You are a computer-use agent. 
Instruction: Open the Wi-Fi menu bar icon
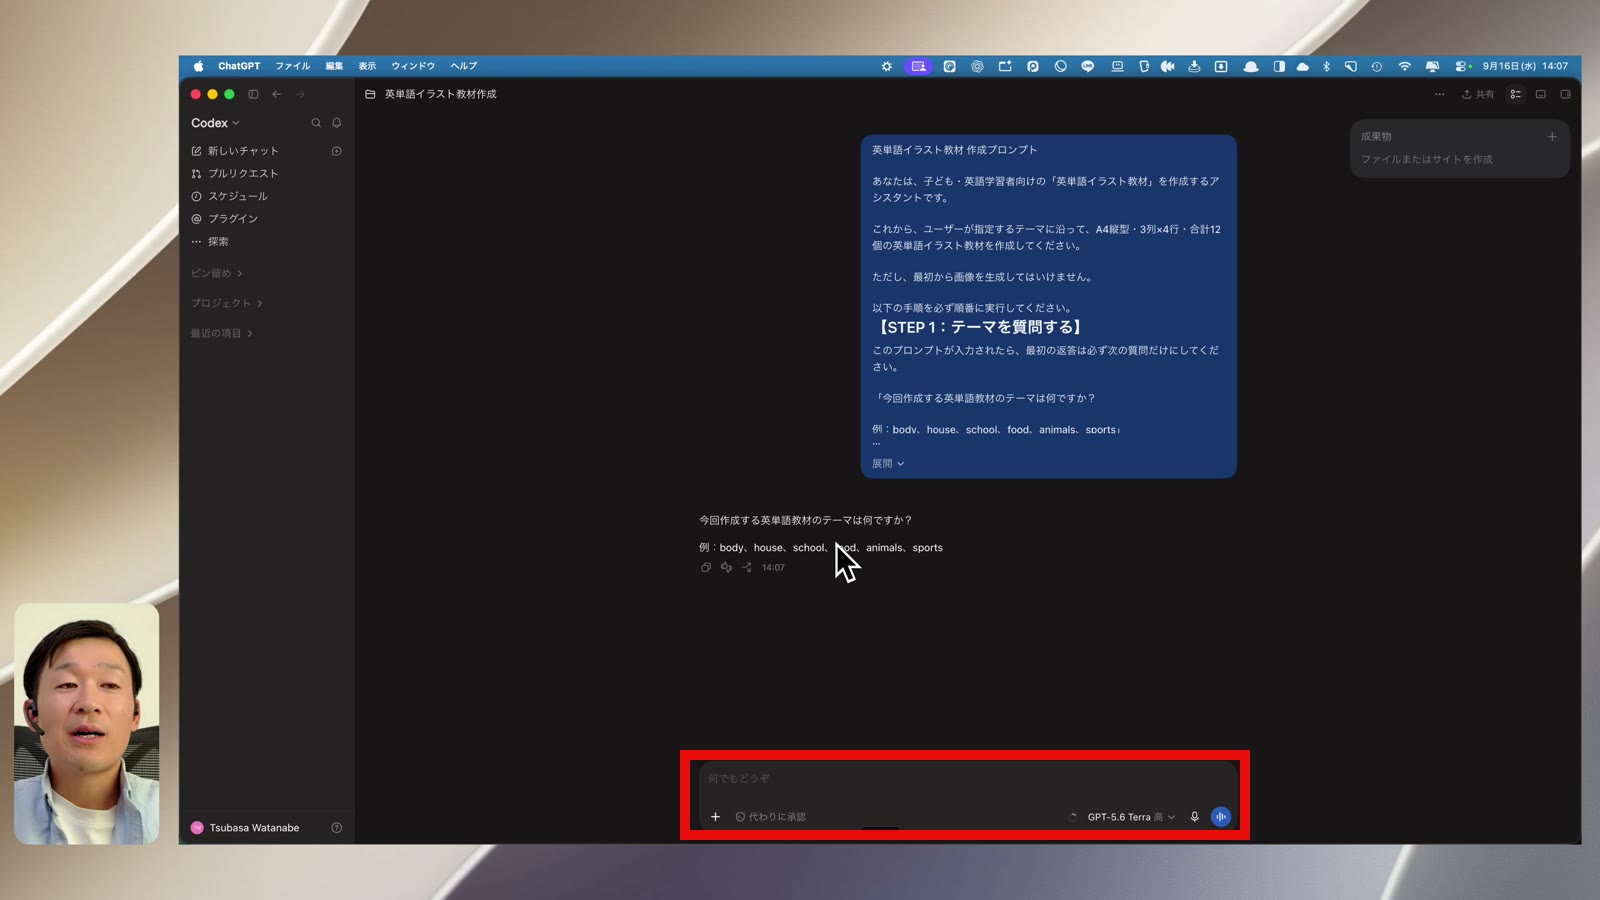coord(1405,66)
